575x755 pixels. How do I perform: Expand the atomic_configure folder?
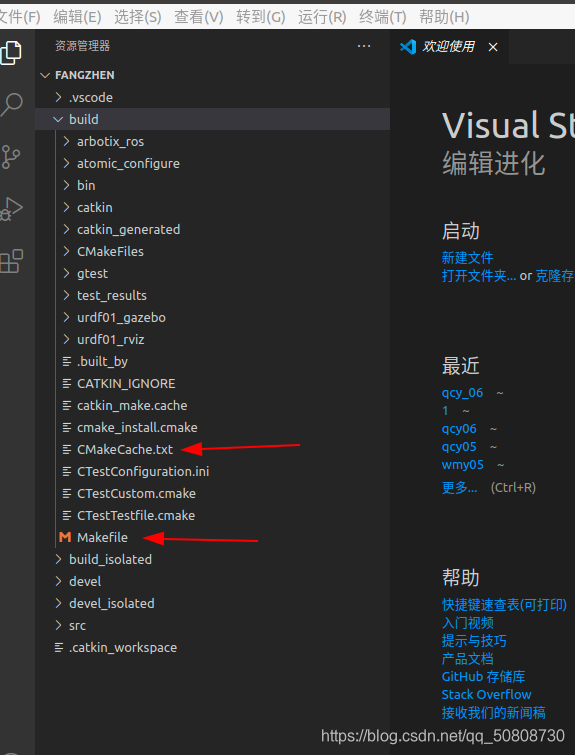[x=66, y=163]
